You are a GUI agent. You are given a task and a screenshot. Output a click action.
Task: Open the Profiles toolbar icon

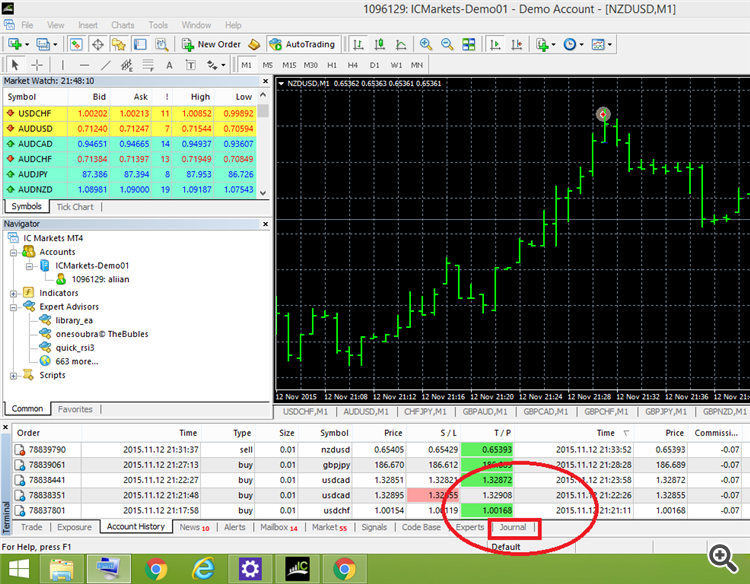tap(43, 44)
